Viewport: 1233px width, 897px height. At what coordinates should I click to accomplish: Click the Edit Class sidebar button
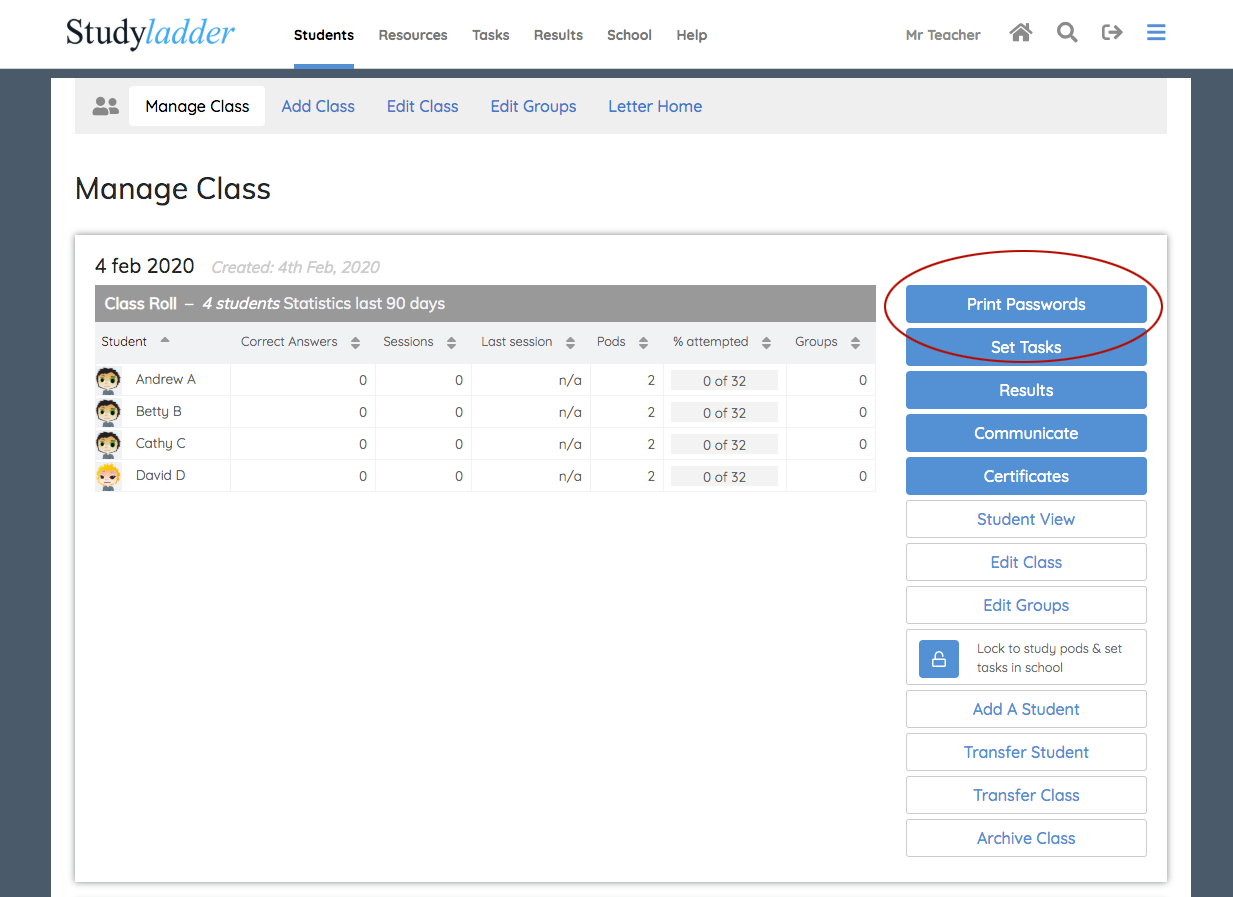(1026, 562)
